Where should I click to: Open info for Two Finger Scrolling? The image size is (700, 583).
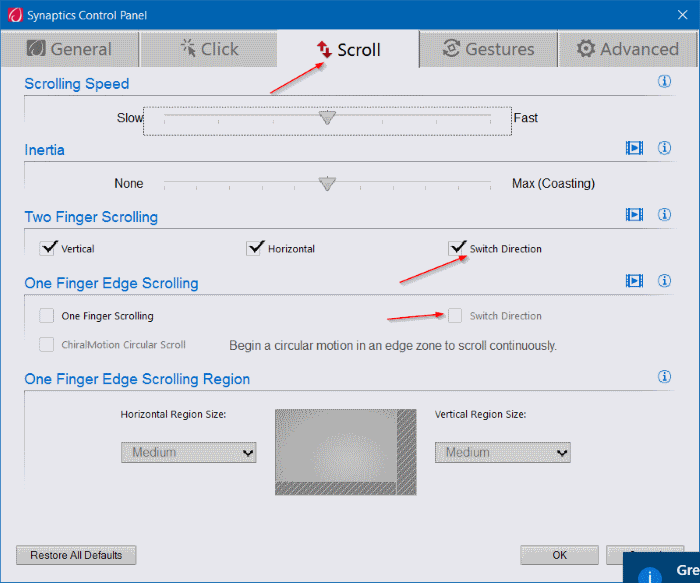664,215
